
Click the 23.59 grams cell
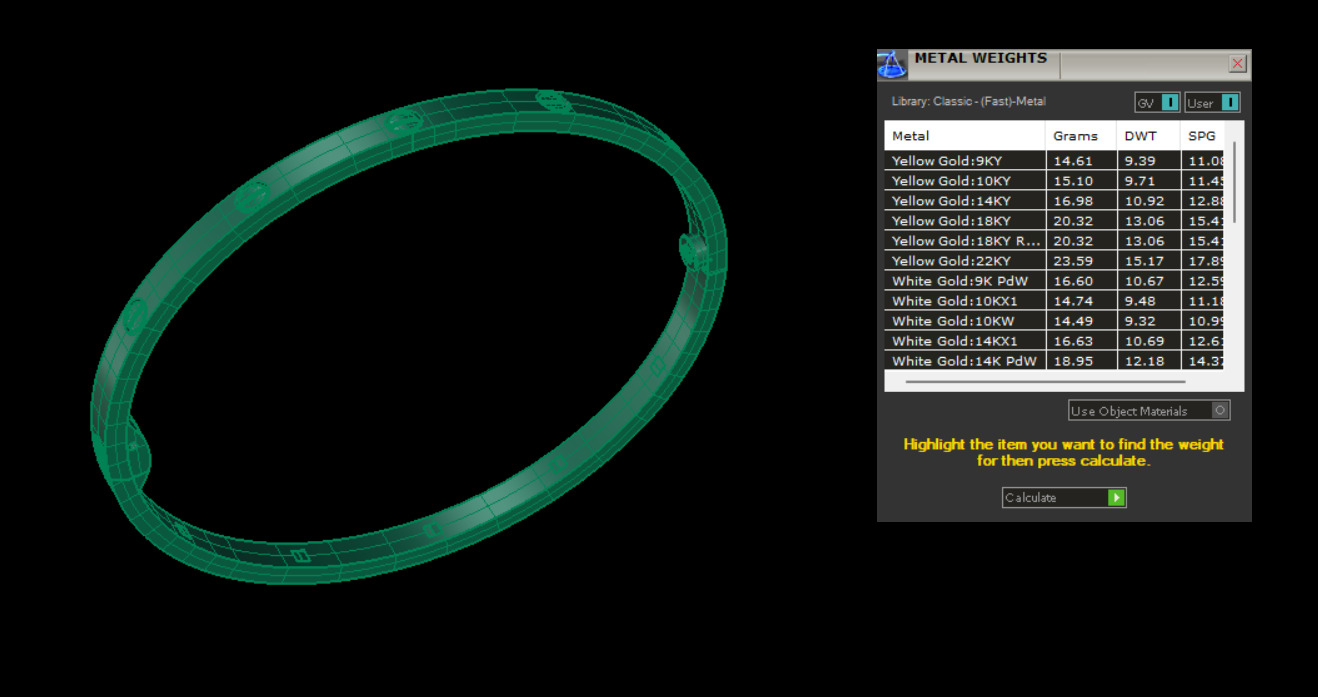point(1081,261)
